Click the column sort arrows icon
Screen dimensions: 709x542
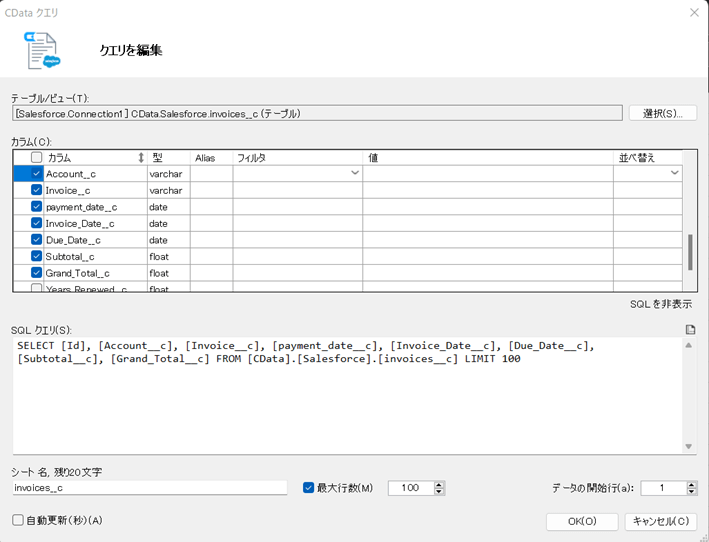click(x=141, y=158)
